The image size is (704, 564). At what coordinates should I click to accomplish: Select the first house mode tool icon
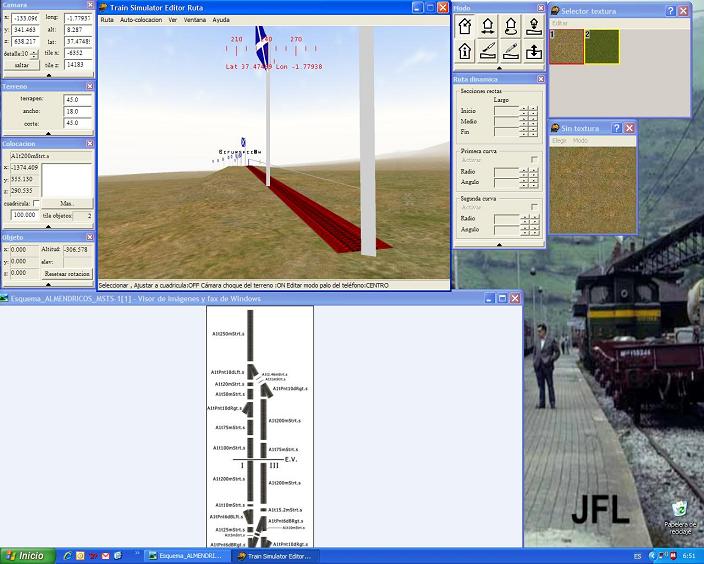click(465, 26)
